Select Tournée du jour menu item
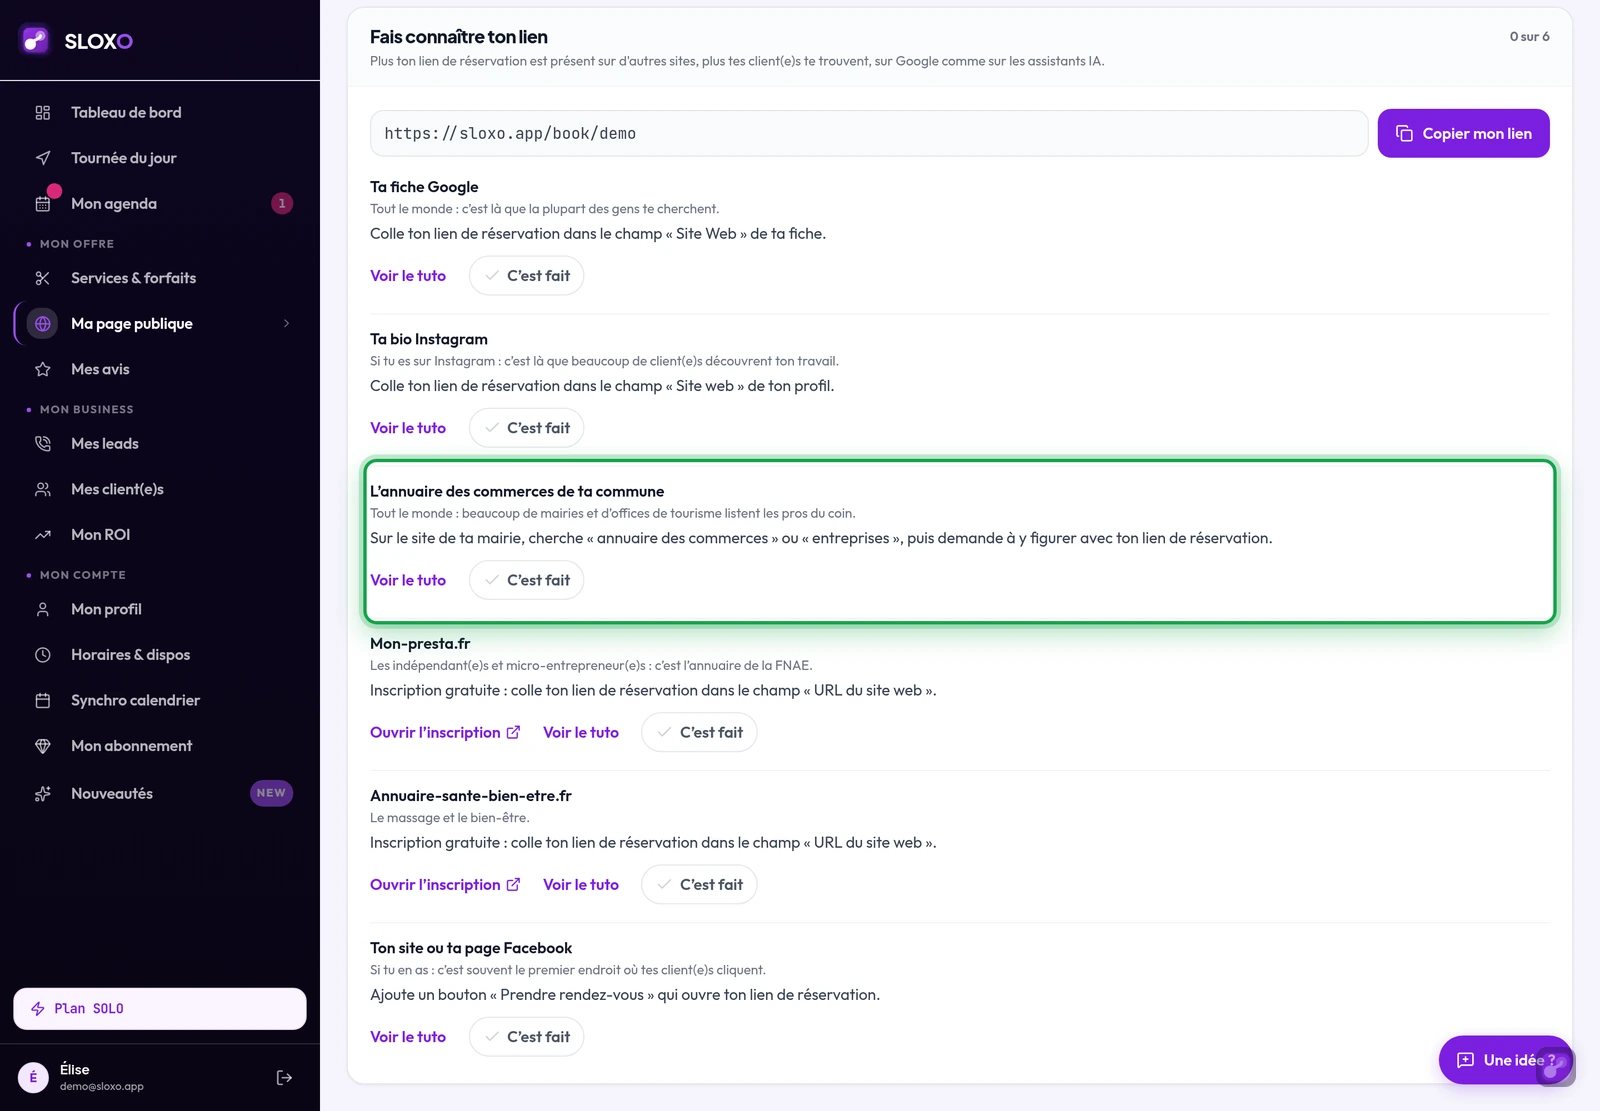The image size is (1600, 1111). (160, 158)
